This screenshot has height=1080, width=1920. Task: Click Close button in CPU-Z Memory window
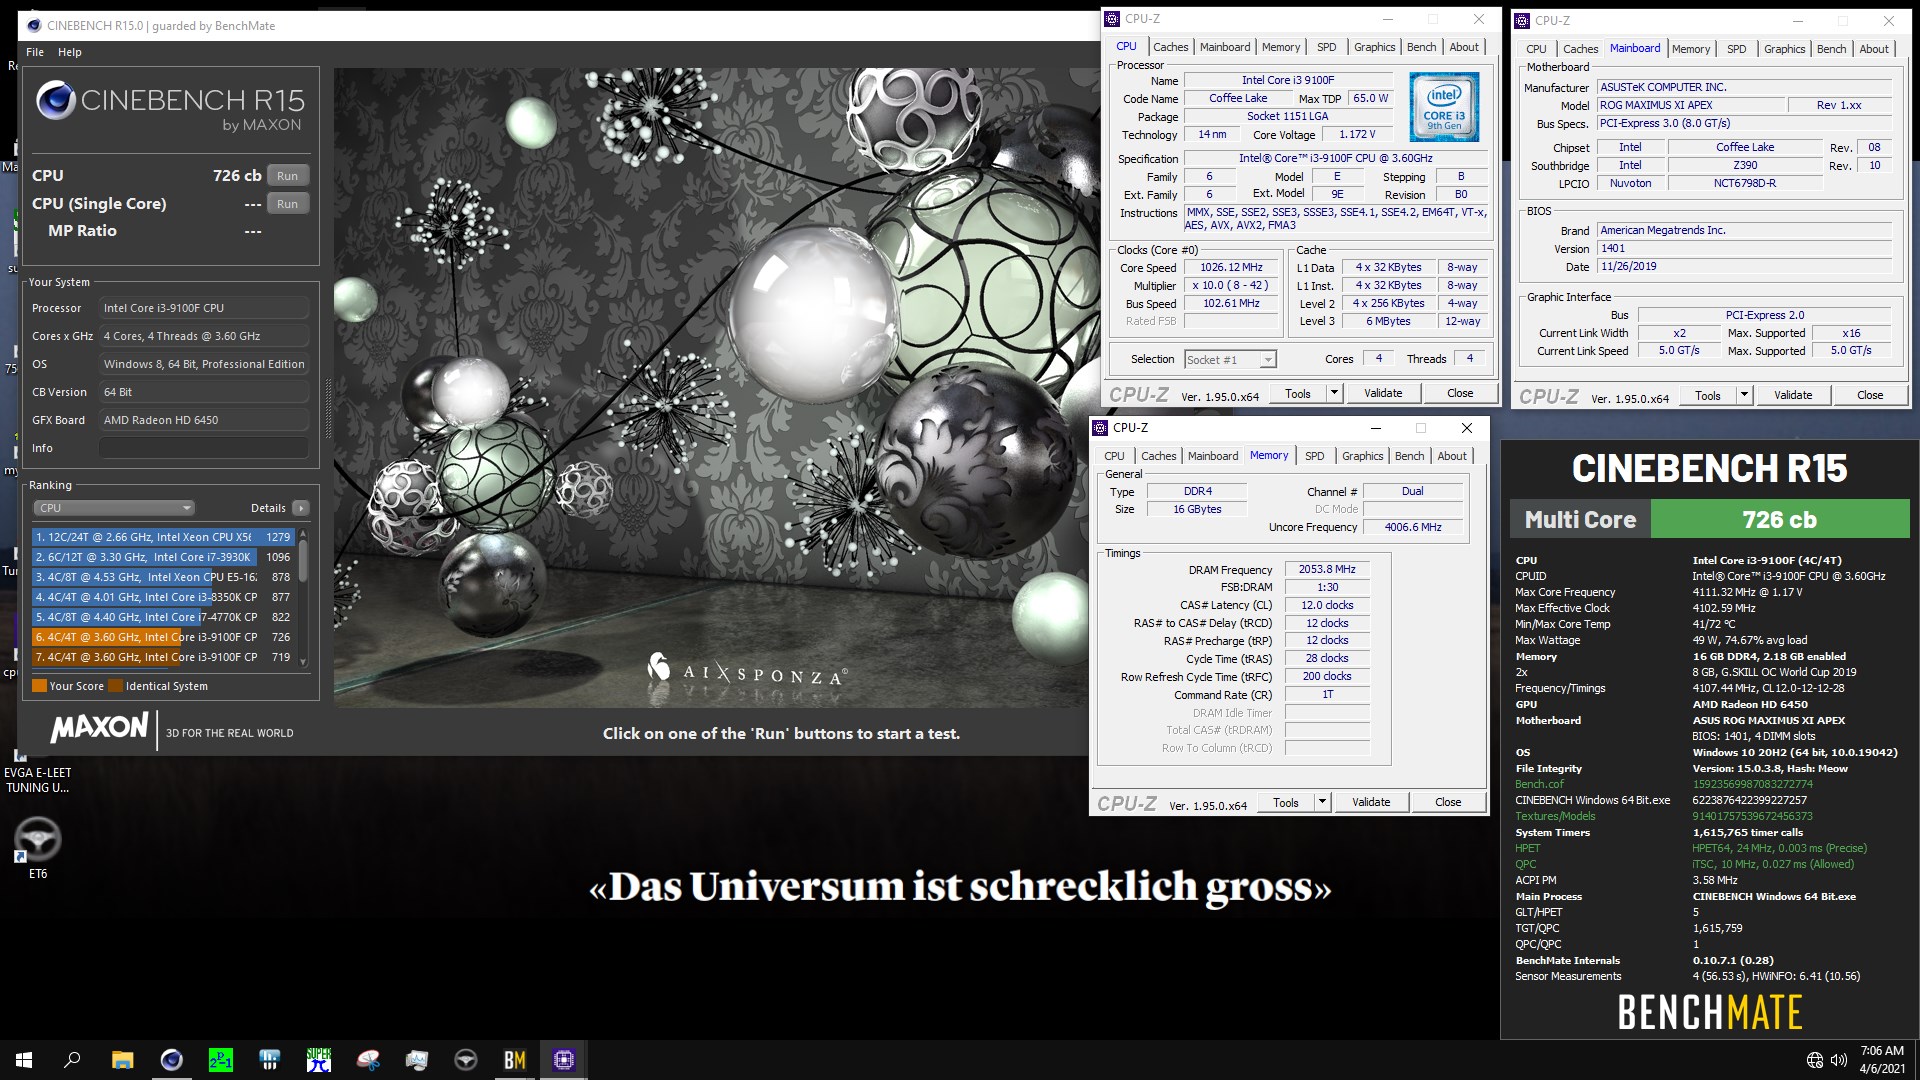1447,802
